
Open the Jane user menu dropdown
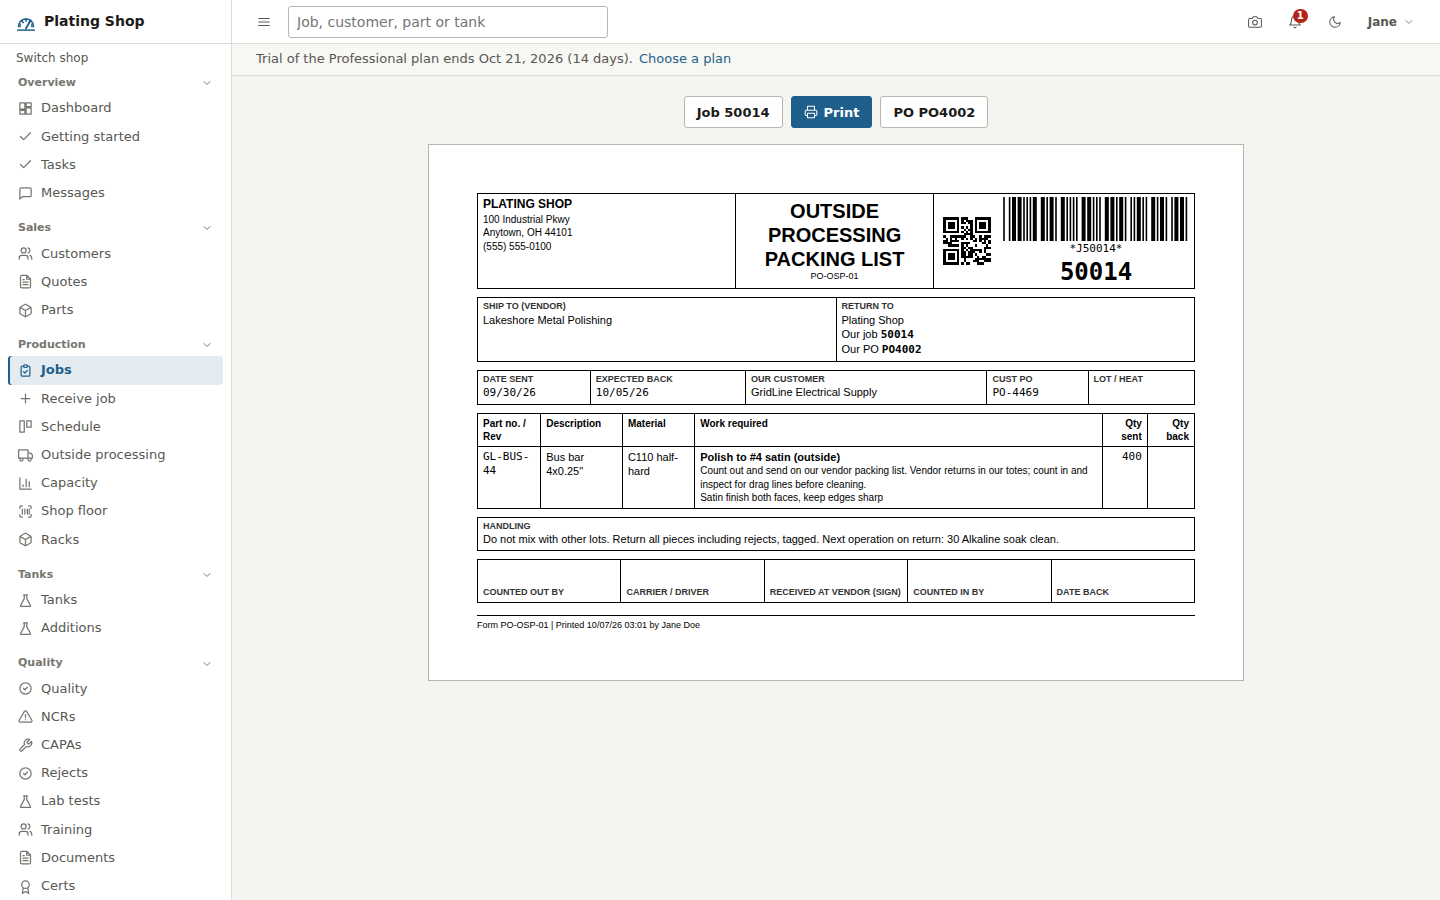coord(1390,22)
